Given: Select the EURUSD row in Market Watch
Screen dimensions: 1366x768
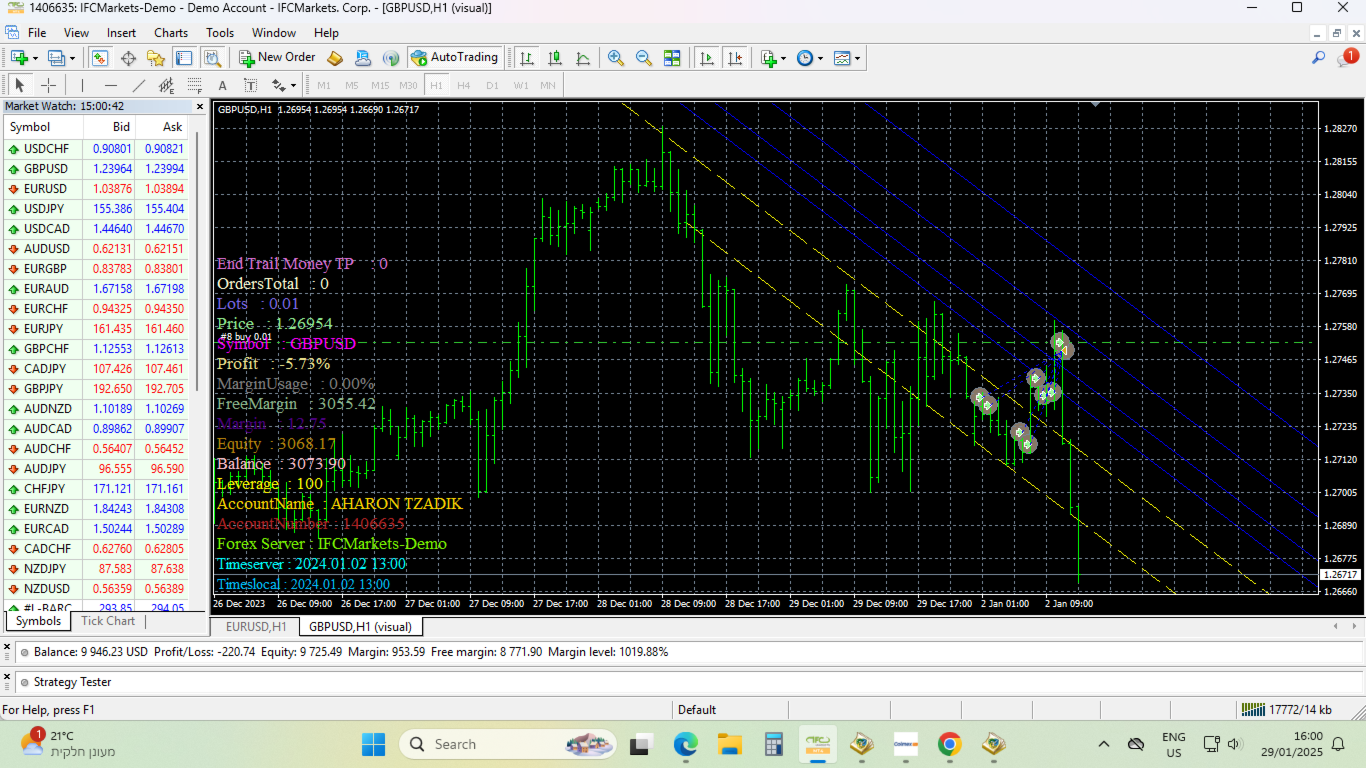Looking at the screenshot, I should (x=97, y=189).
